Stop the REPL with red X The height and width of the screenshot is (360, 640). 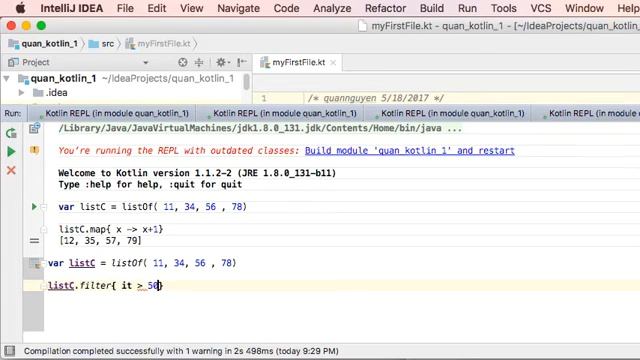(11, 170)
